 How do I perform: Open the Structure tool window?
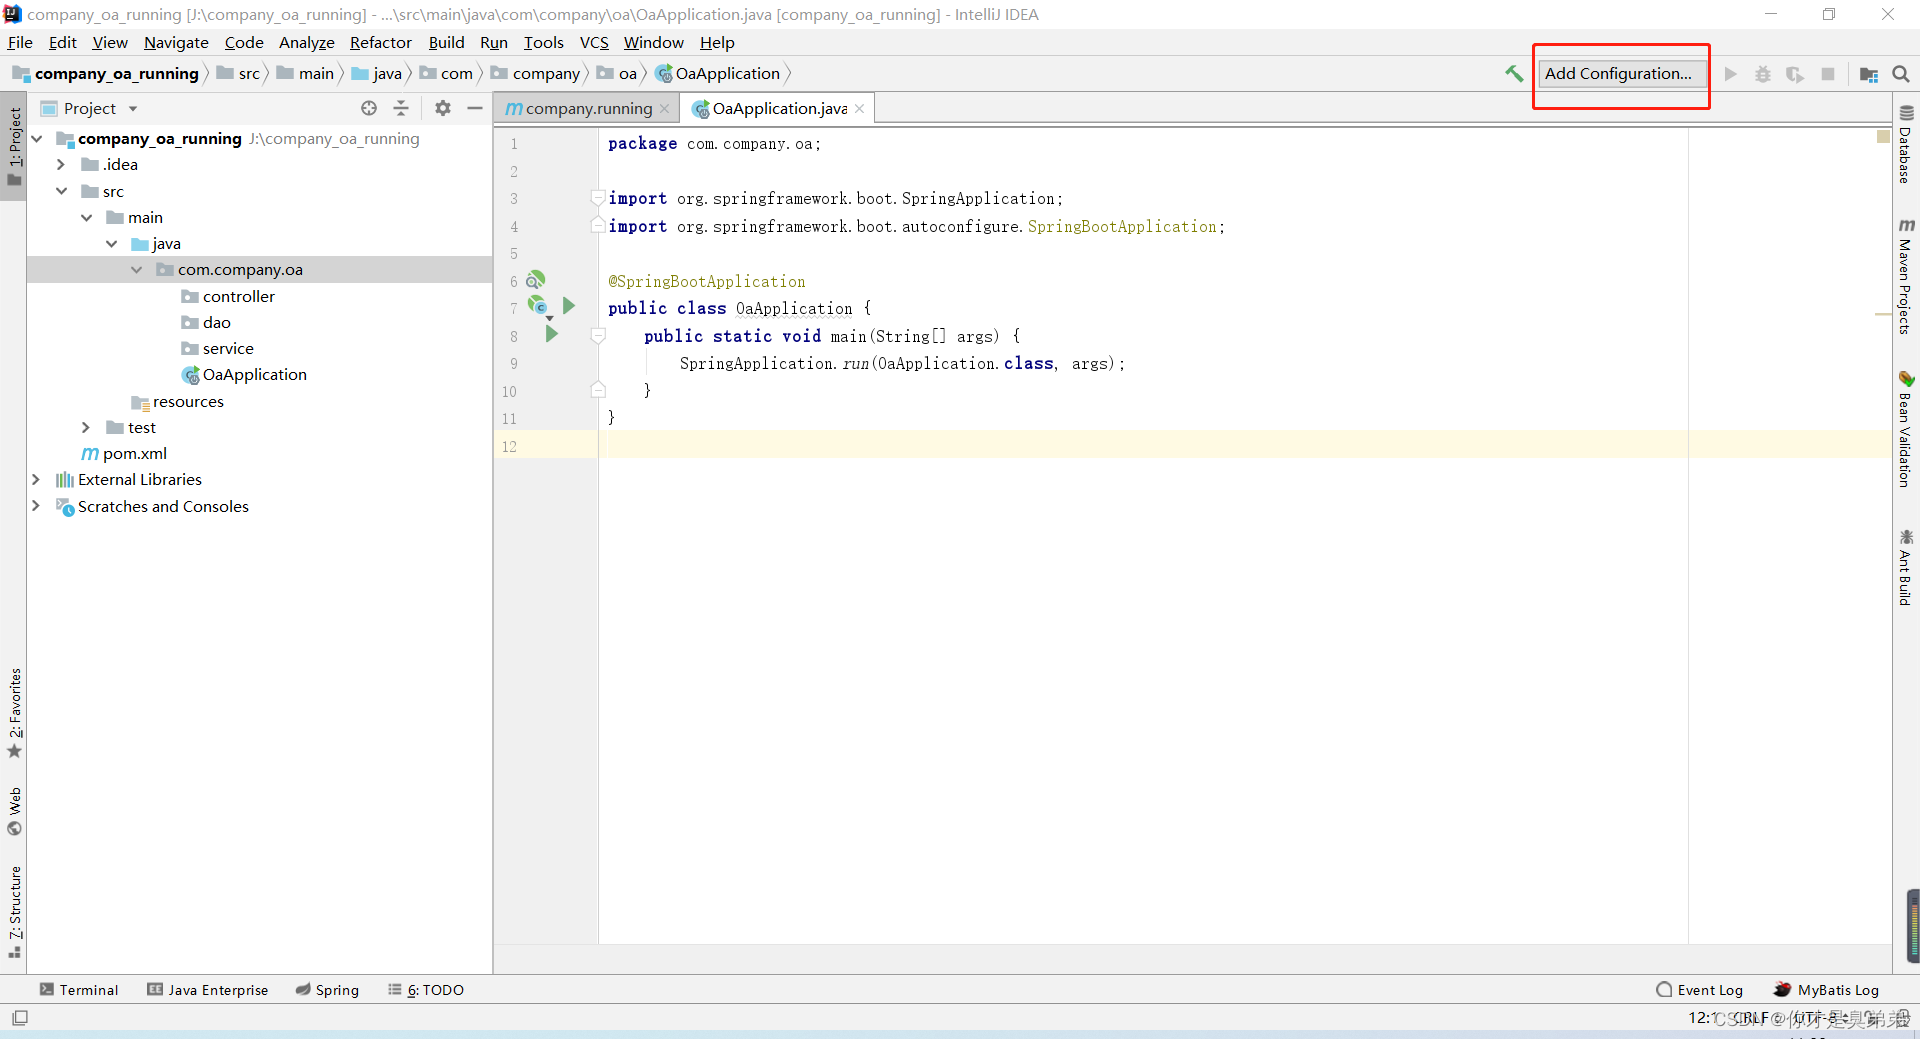coord(15,912)
